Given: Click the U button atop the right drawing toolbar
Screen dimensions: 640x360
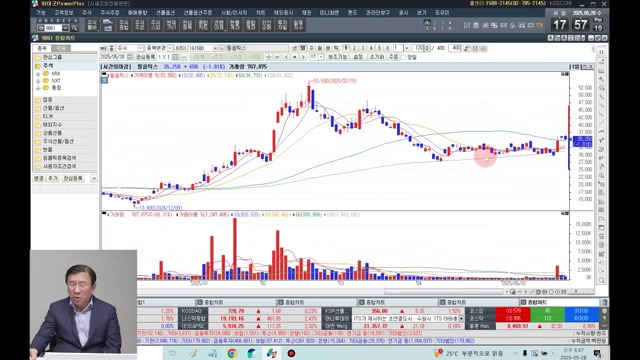Looking at the screenshot, I should [x=601, y=52].
